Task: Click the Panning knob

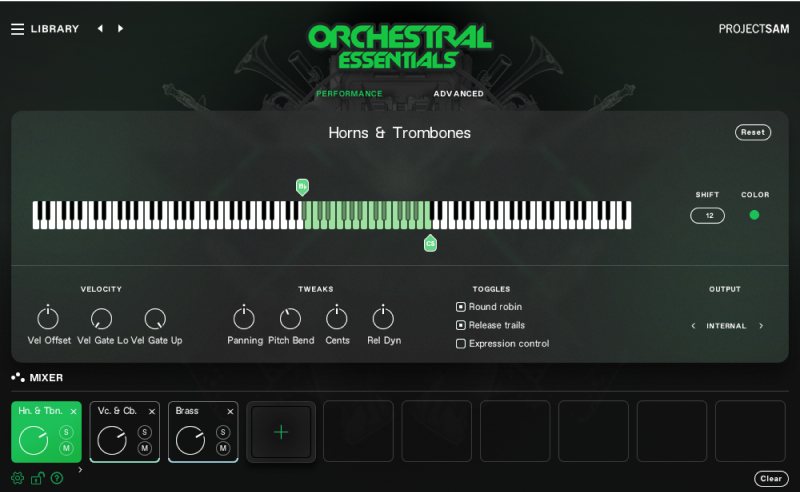Action: coord(244,318)
